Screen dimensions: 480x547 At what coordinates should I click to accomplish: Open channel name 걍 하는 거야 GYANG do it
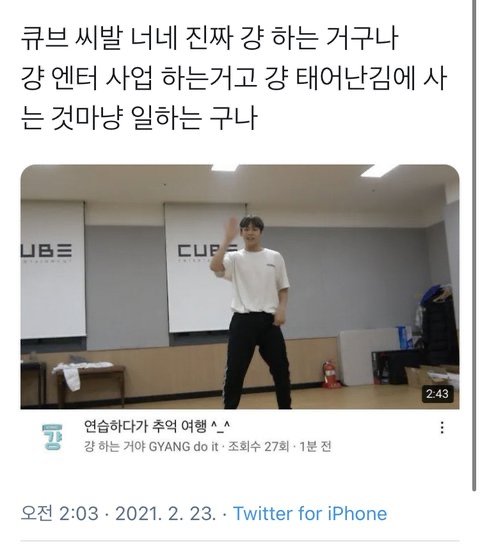[151, 446]
